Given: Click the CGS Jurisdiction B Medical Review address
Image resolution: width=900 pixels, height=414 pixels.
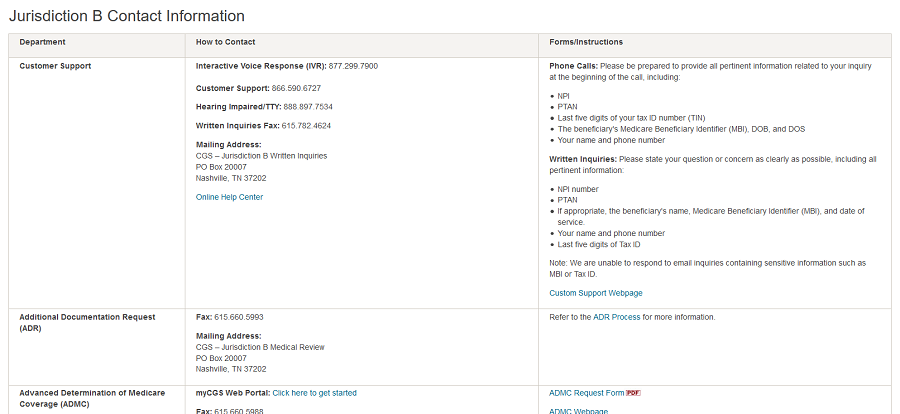Looking at the screenshot, I should [x=260, y=347].
